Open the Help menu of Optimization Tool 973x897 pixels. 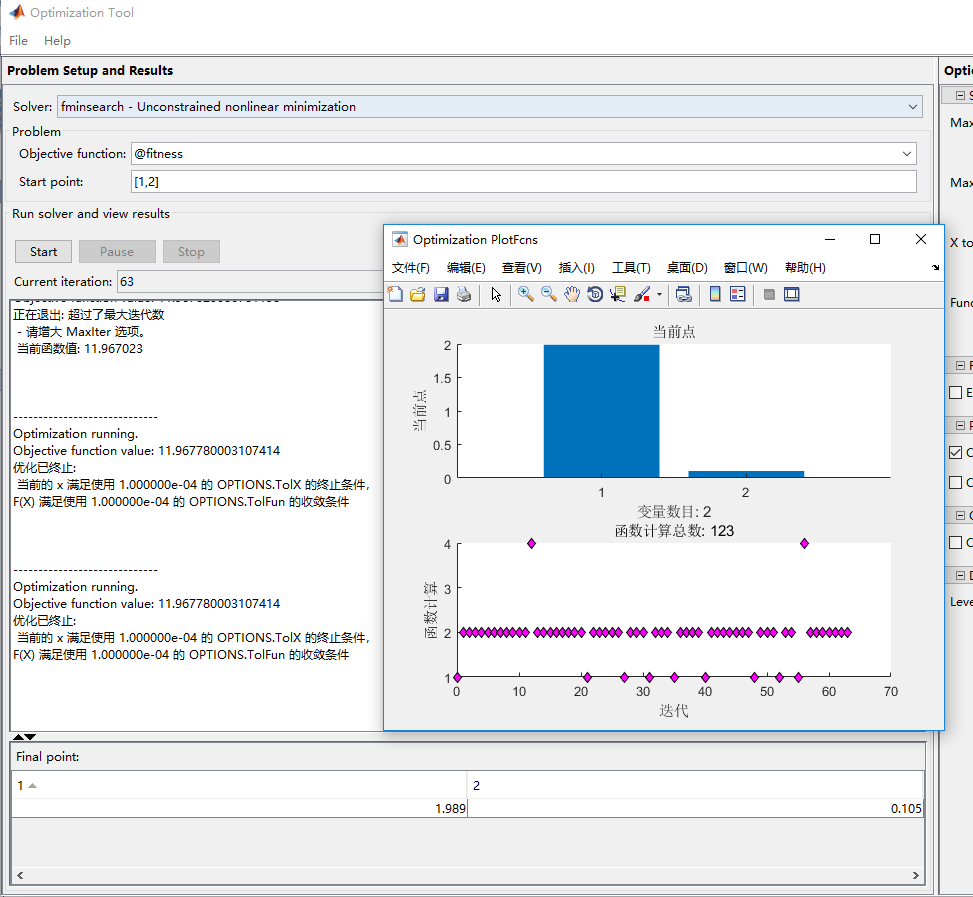click(57, 40)
